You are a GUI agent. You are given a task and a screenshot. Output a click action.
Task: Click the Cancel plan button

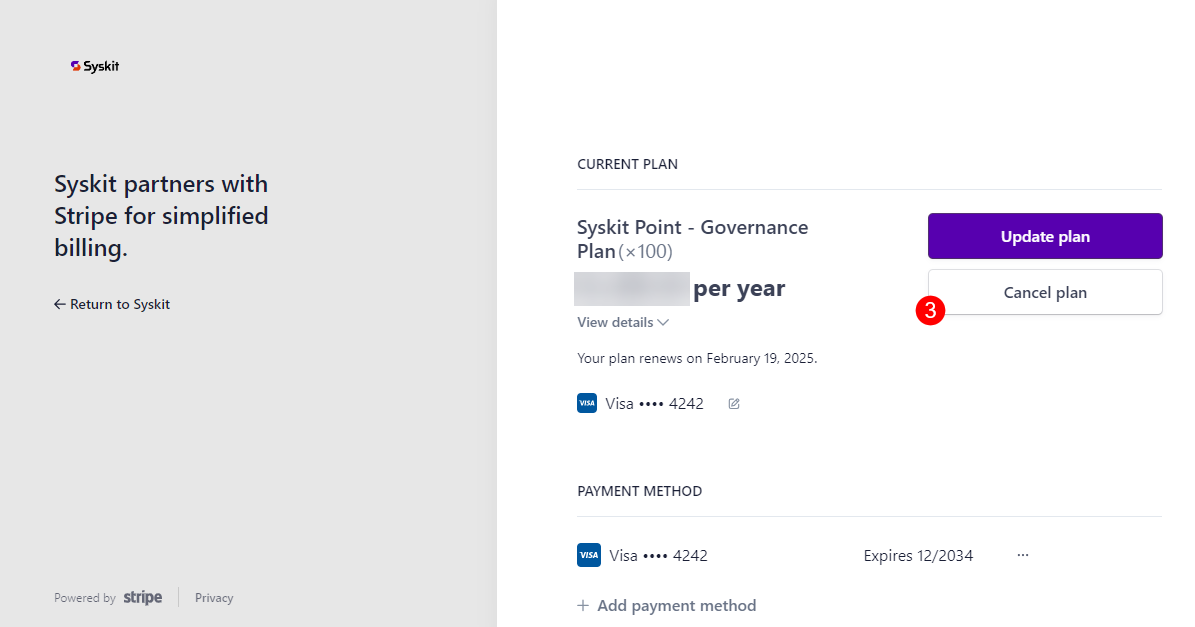pos(1044,292)
